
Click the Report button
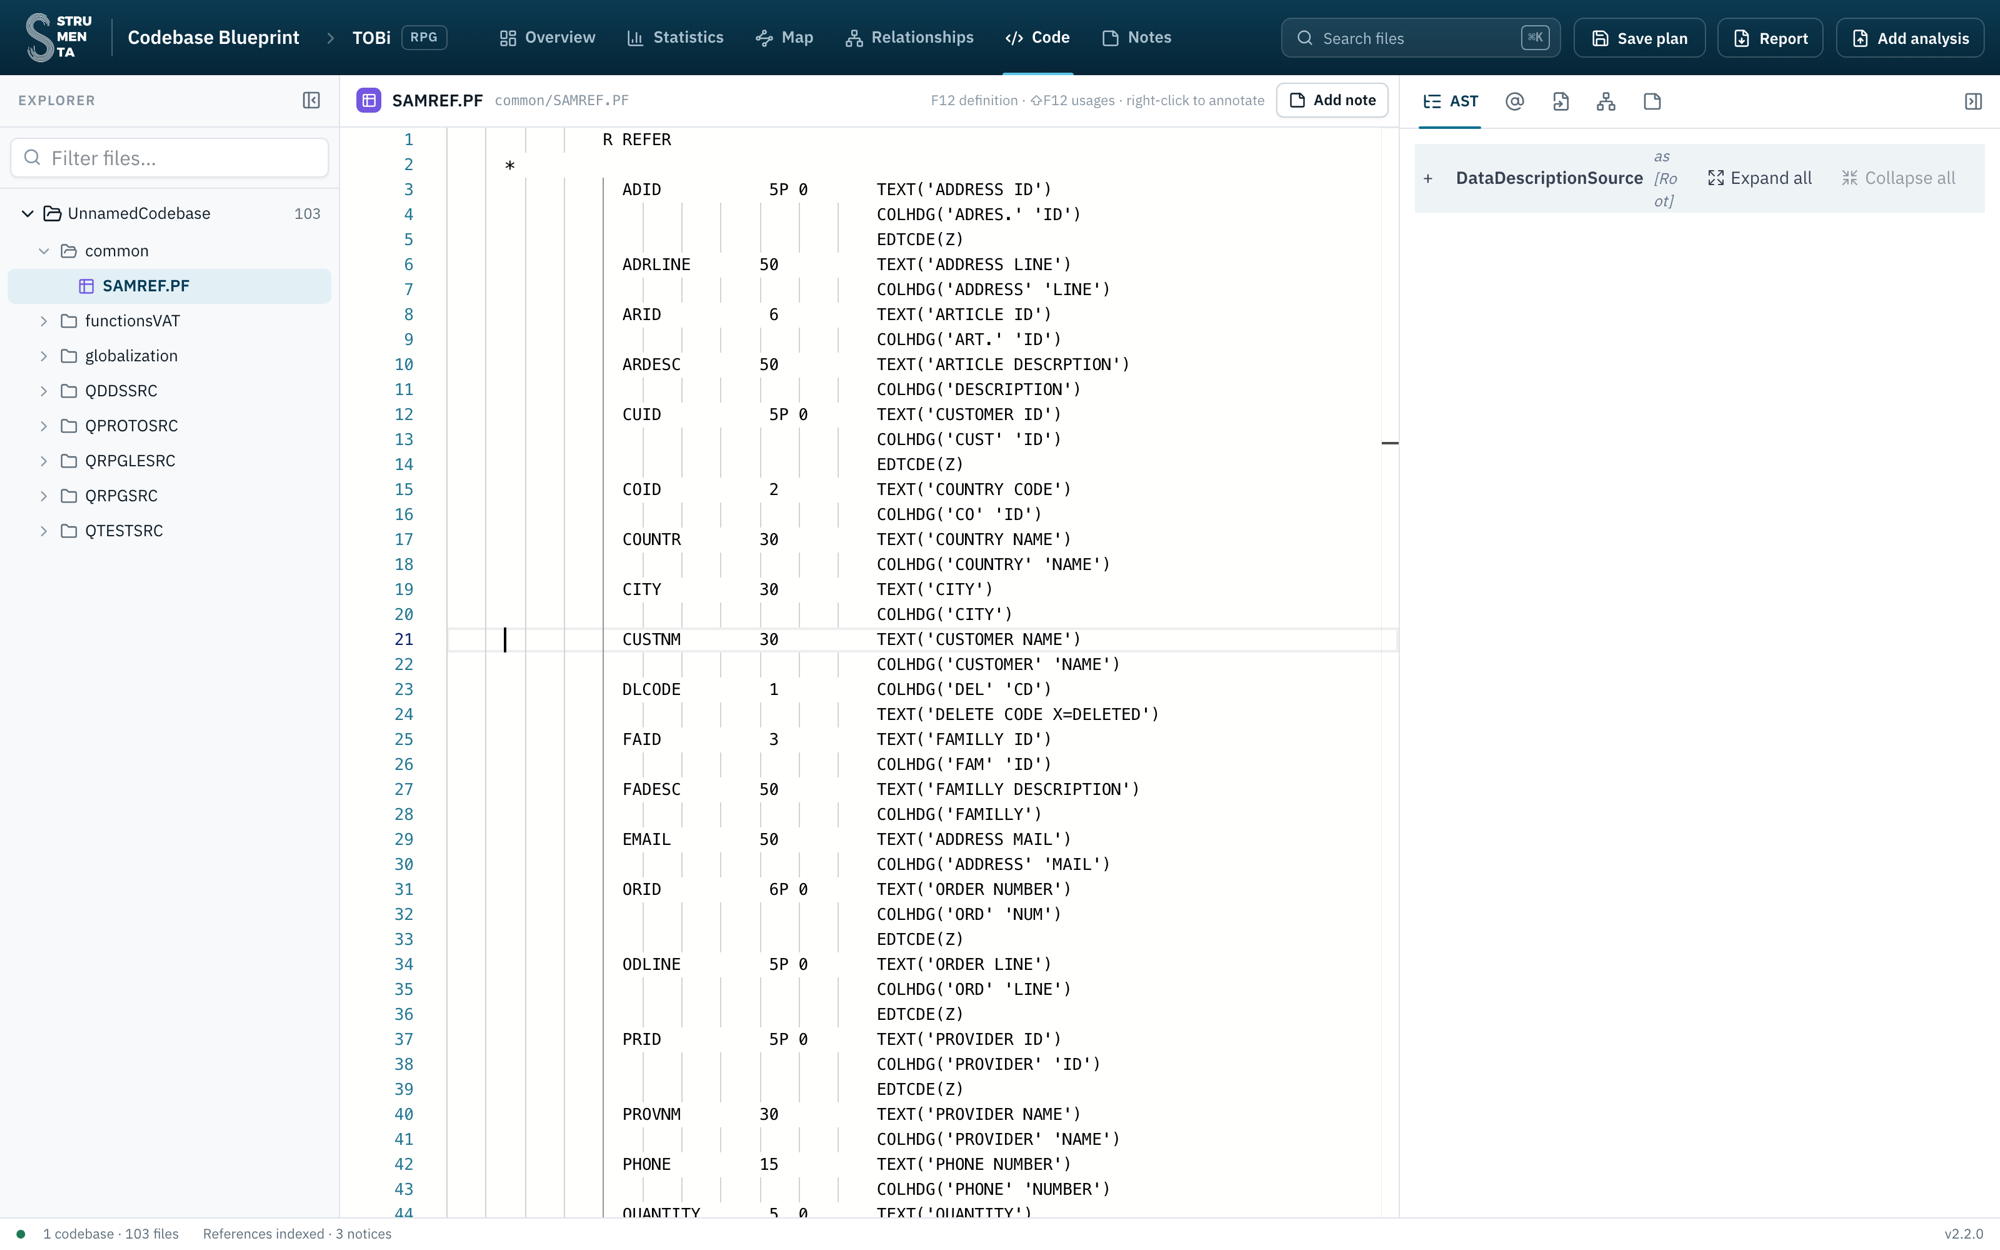click(1770, 38)
